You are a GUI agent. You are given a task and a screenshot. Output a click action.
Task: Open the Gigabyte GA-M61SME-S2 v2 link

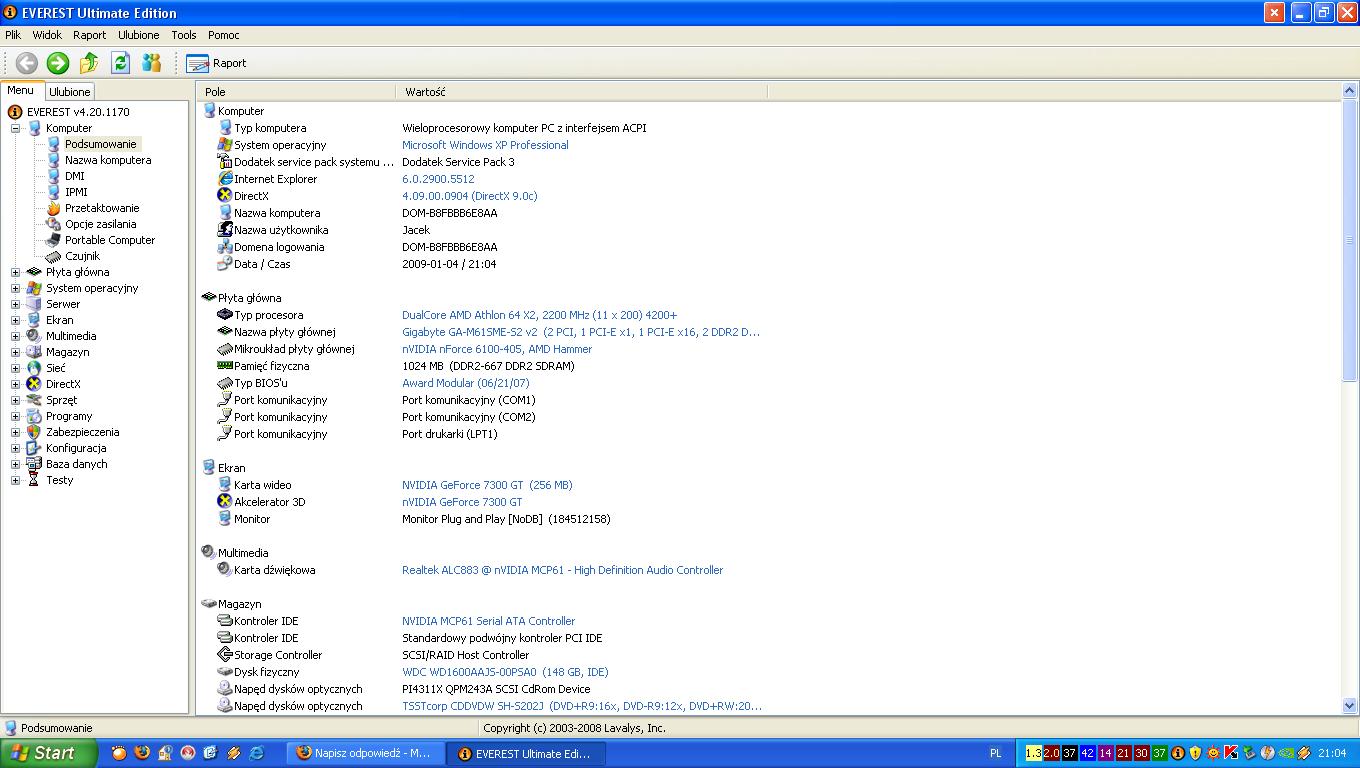(581, 332)
